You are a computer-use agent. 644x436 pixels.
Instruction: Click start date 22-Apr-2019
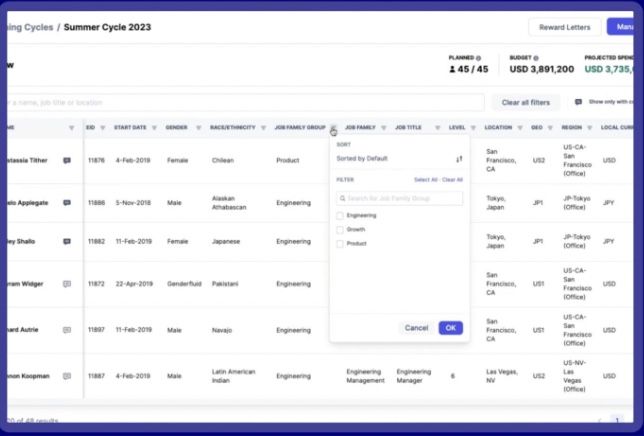[x=134, y=284]
